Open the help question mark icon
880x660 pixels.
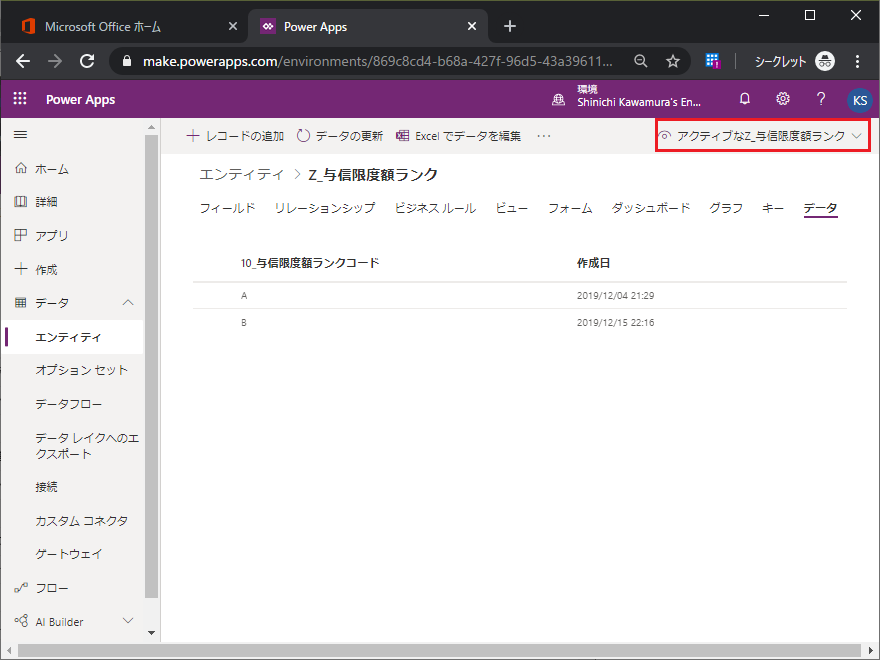pyautogui.click(x=821, y=99)
